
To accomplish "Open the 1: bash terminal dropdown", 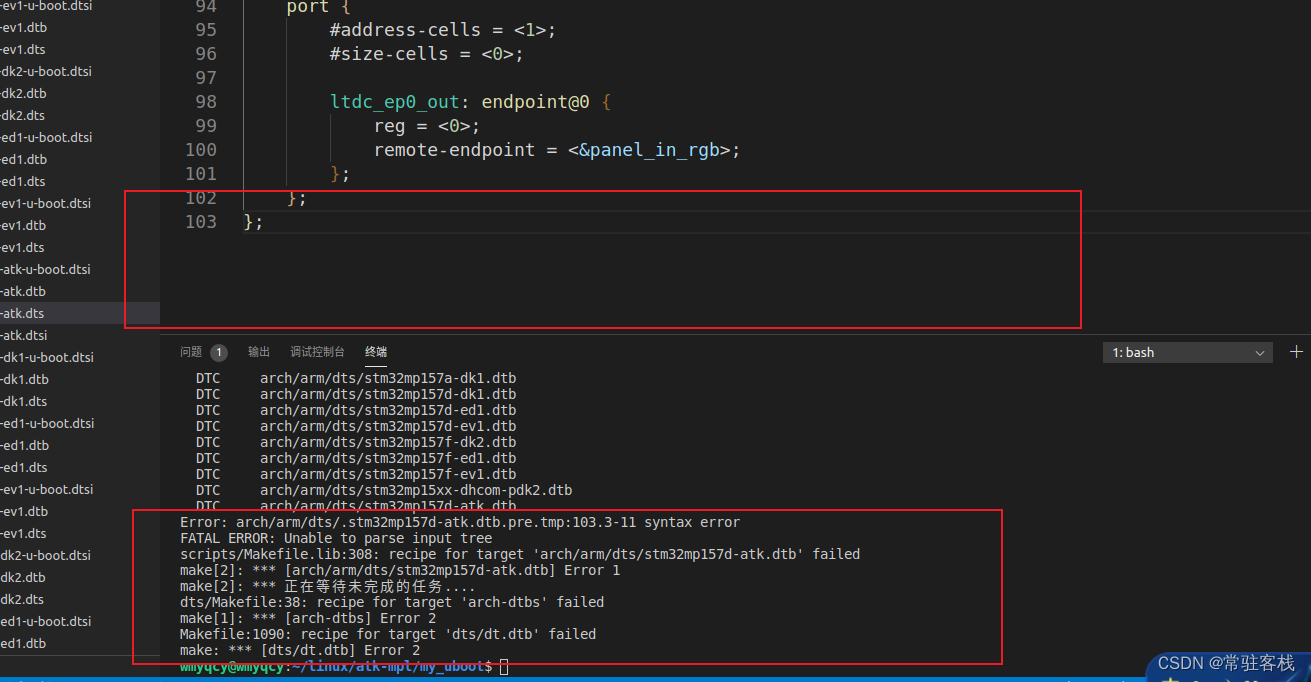I will click(x=1186, y=351).
